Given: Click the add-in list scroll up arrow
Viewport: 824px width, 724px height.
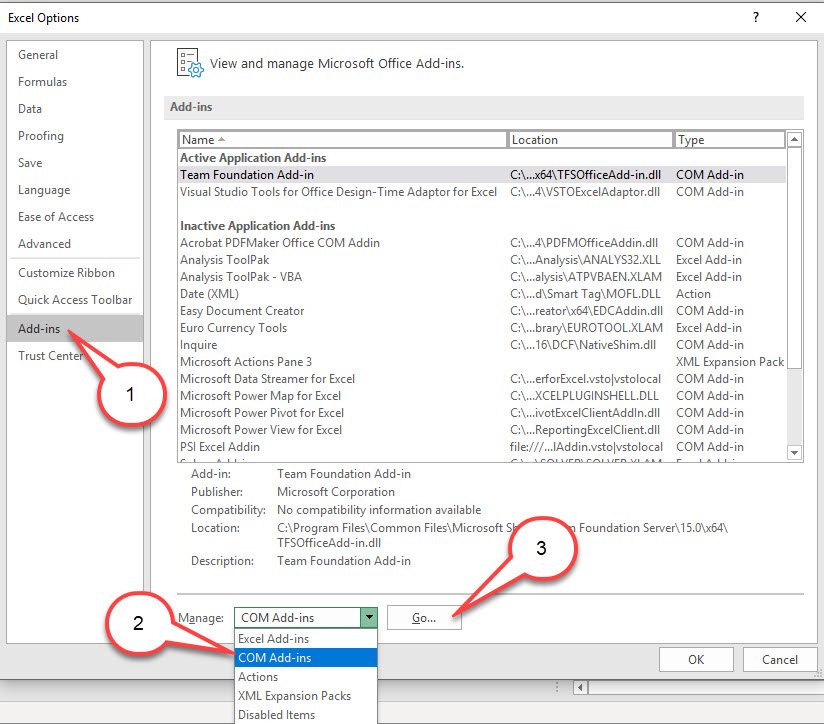Looking at the screenshot, I should click(795, 139).
